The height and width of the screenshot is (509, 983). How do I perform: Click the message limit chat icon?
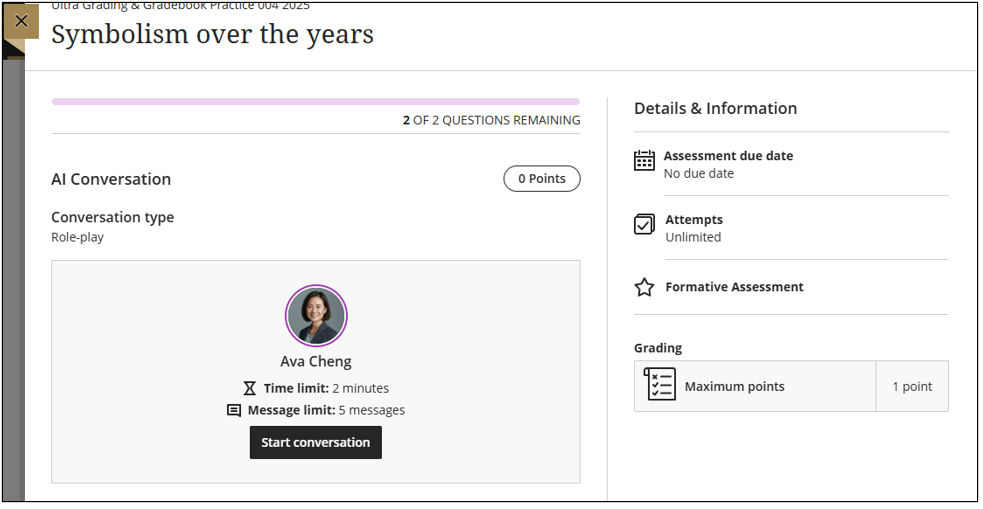234,411
